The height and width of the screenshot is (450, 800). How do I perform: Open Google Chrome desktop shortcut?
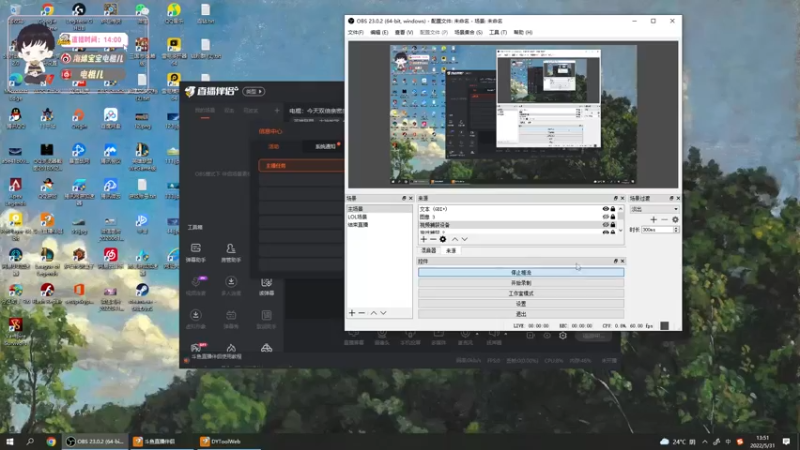coord(47,14)
